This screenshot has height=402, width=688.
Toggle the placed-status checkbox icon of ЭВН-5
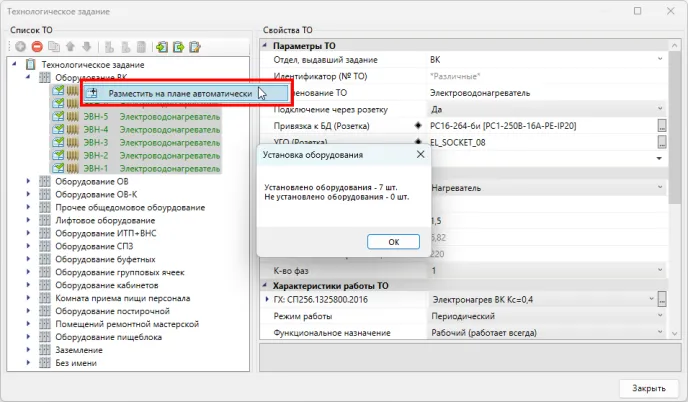59,116
